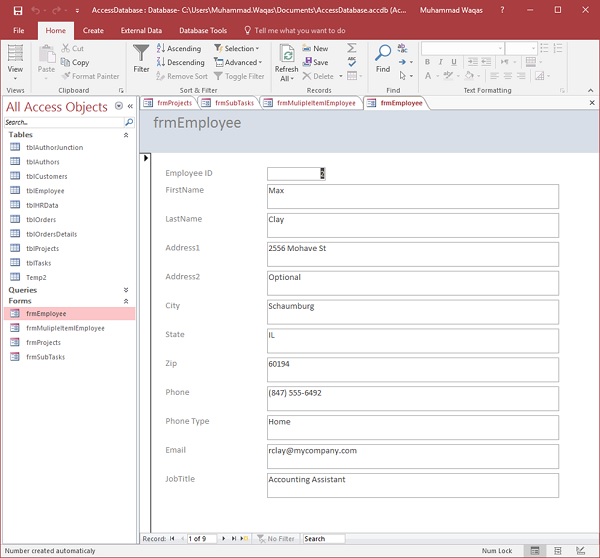This screenshot has height=558, width=600.
Task: Click the Refresh All icon
Action: 287,54
